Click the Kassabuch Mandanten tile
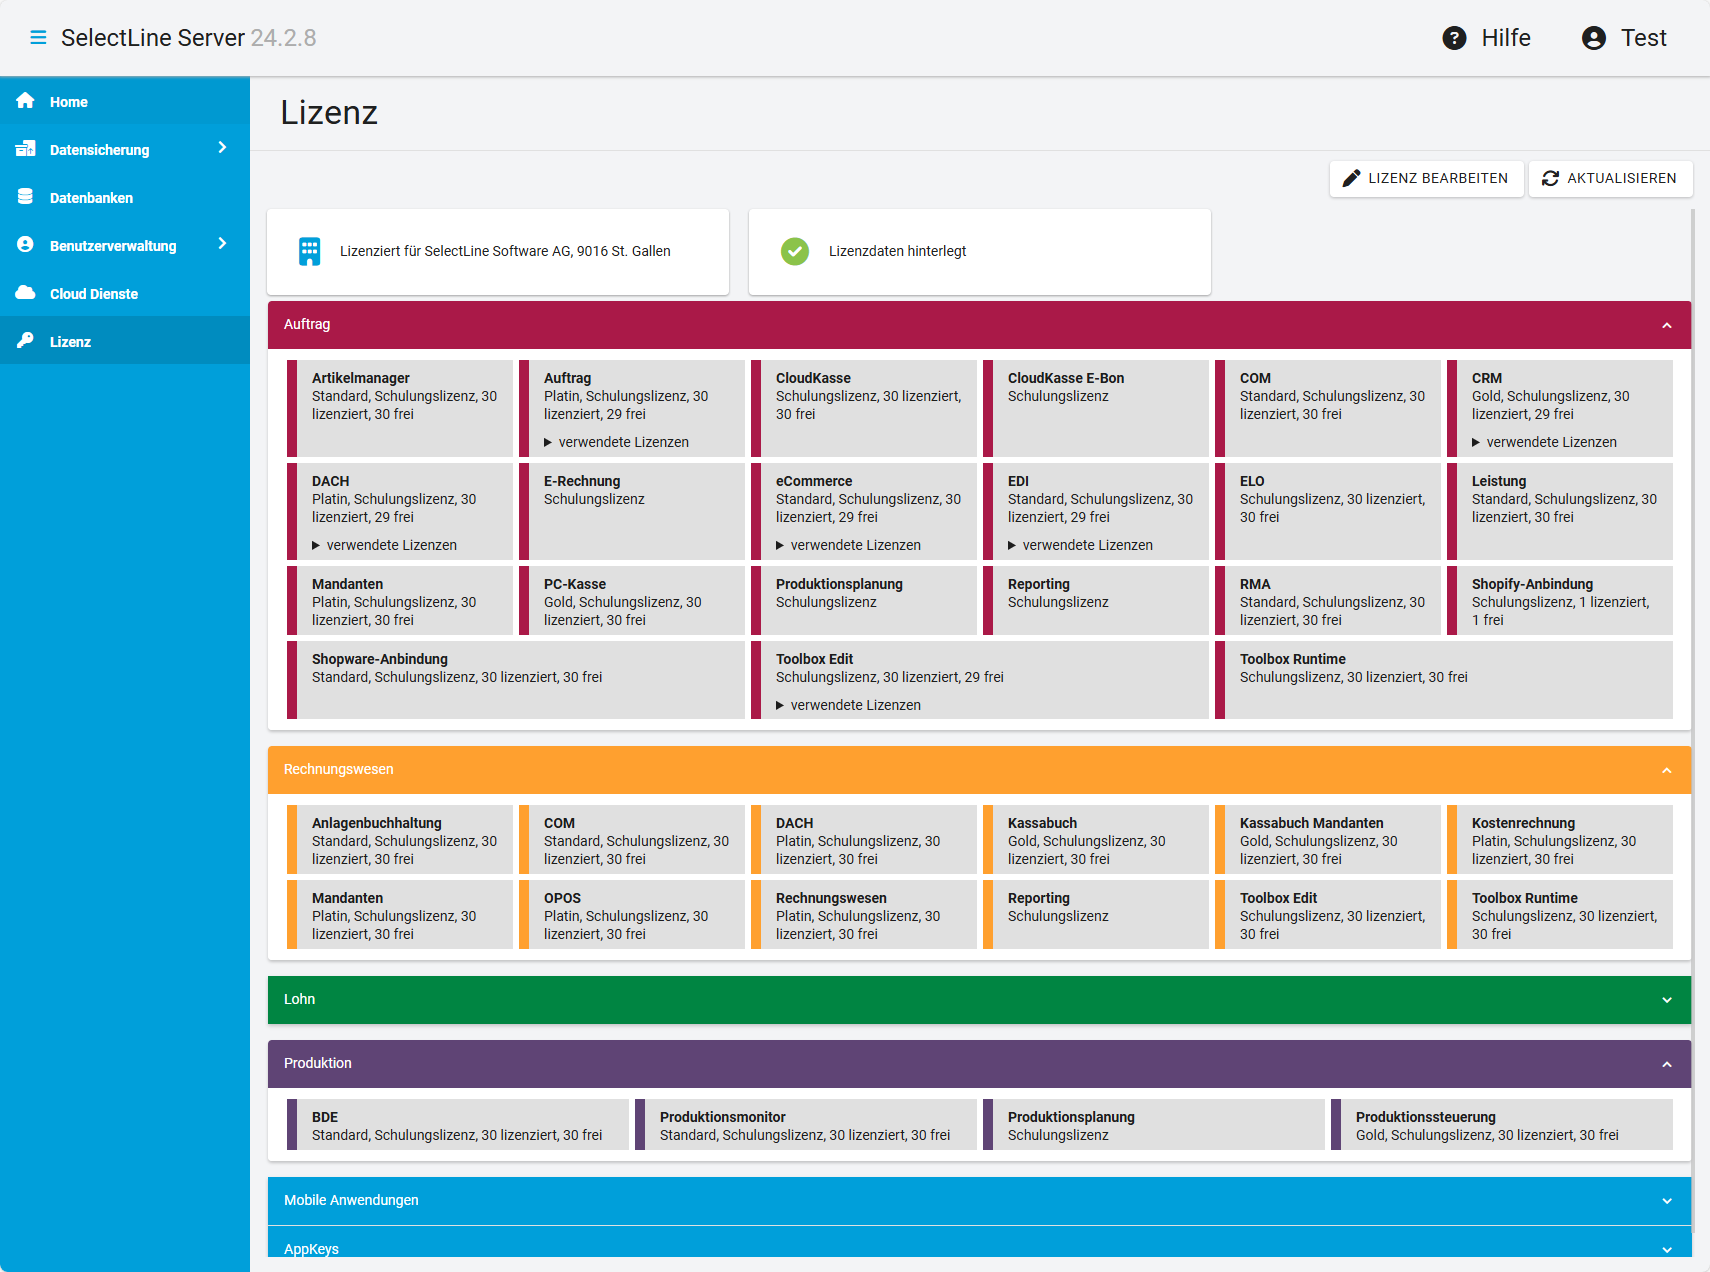This screenshot has height=1272, width=1710. tap(1328, 839)
